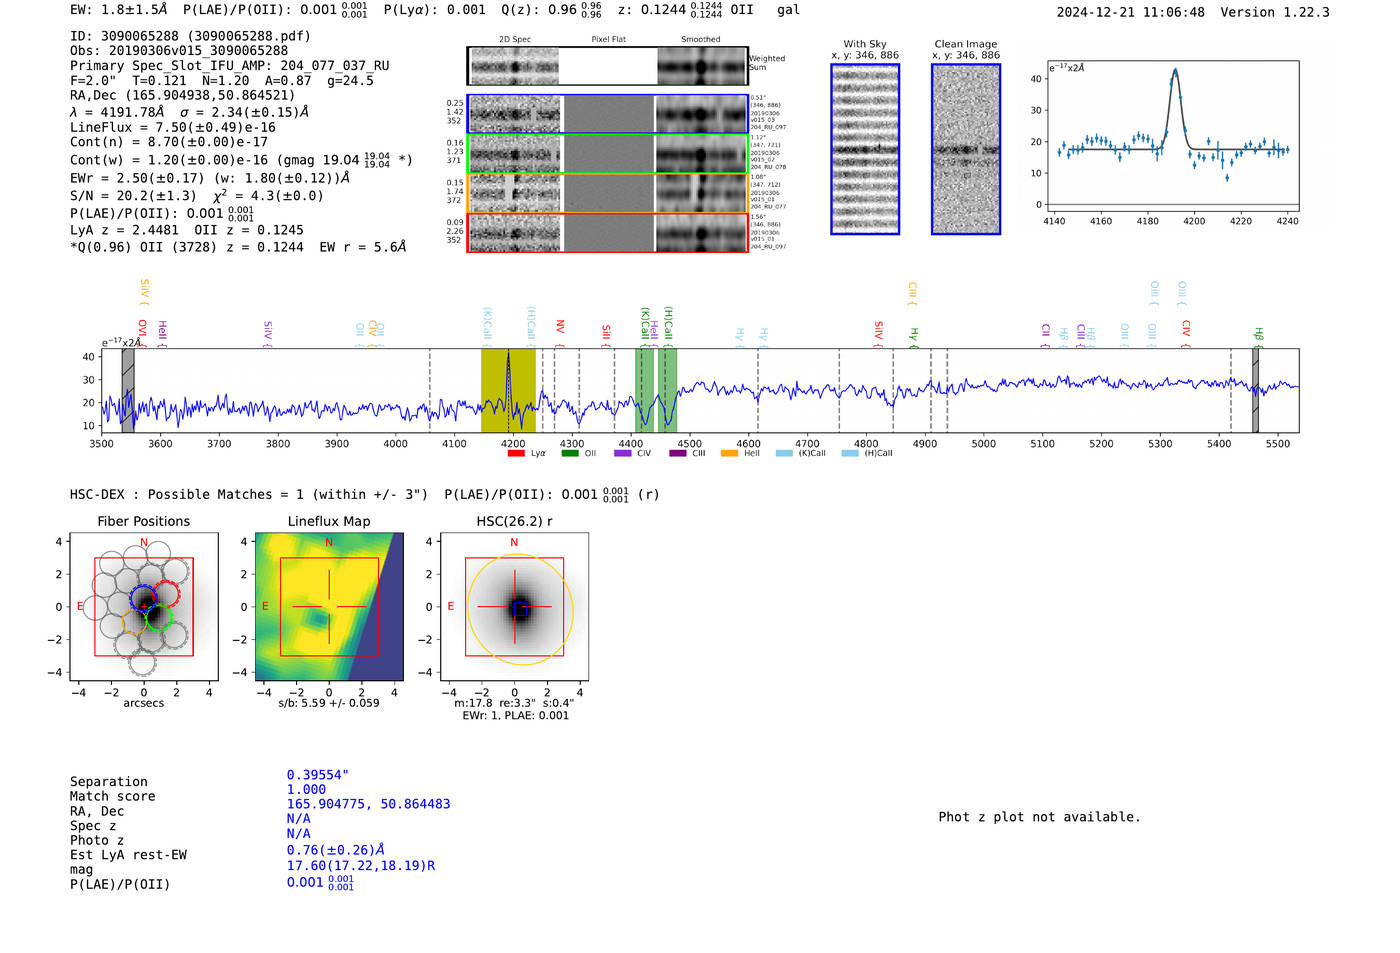Open the HSC(26.2) r image panel

(514, 607)
